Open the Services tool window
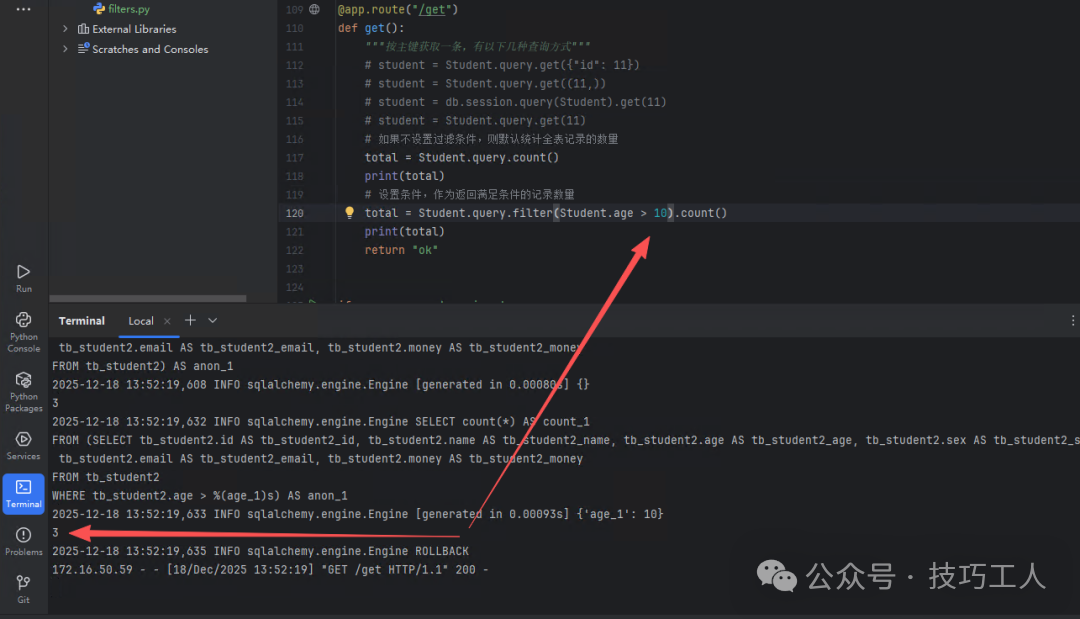Screen dimensions: 1080x619 pos(23,445)
